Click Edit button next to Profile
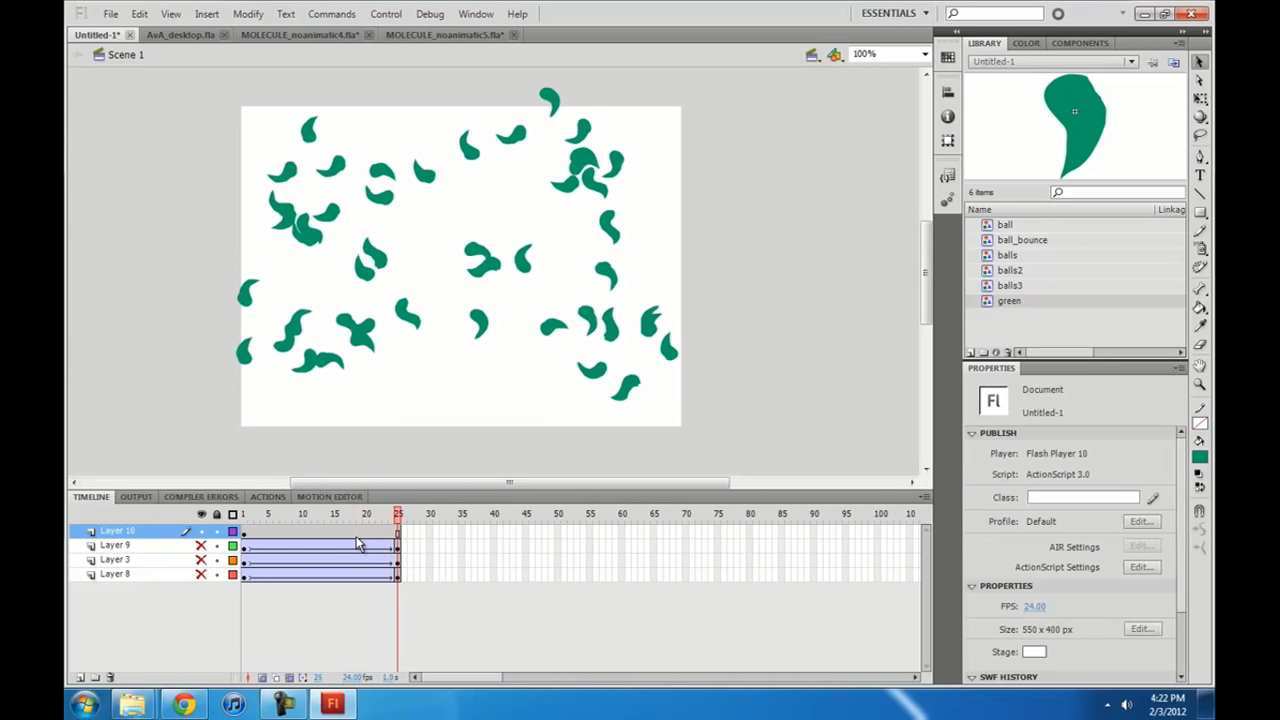Image resolution: width=1280 pixels, height=720 pixels. (x=1141, y=521)
